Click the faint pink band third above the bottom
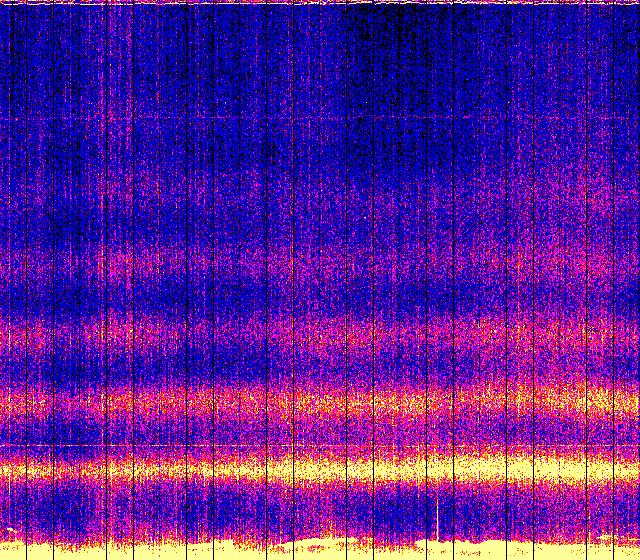The image size is (640, 560). (320, 332)
